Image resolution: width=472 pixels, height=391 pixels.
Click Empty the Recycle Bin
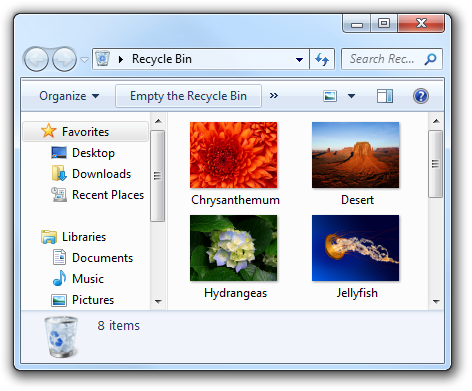[188, 96]
